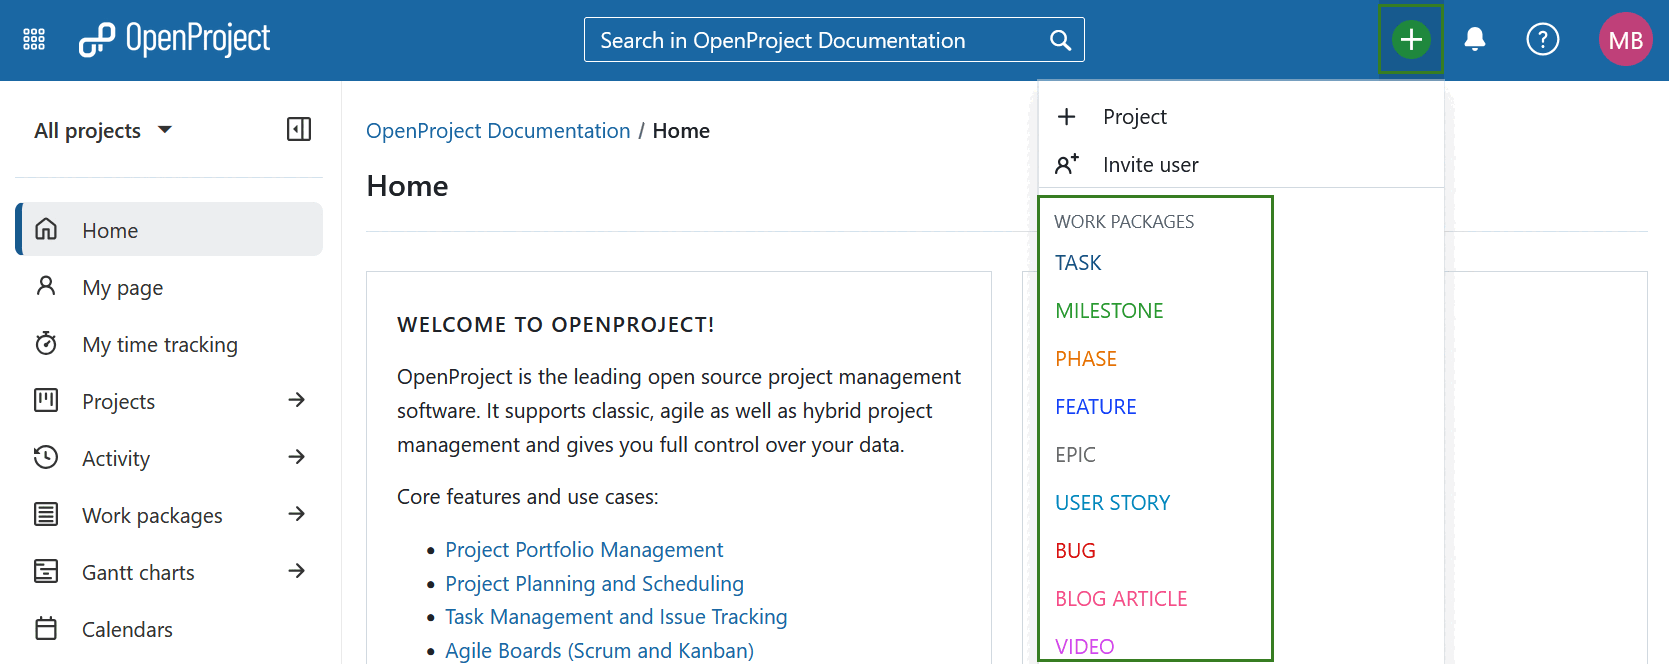Expand the Work packages submenu arrow
Image resolution: width=1669 pixels, height=664 pixels.
pos(296,515)
